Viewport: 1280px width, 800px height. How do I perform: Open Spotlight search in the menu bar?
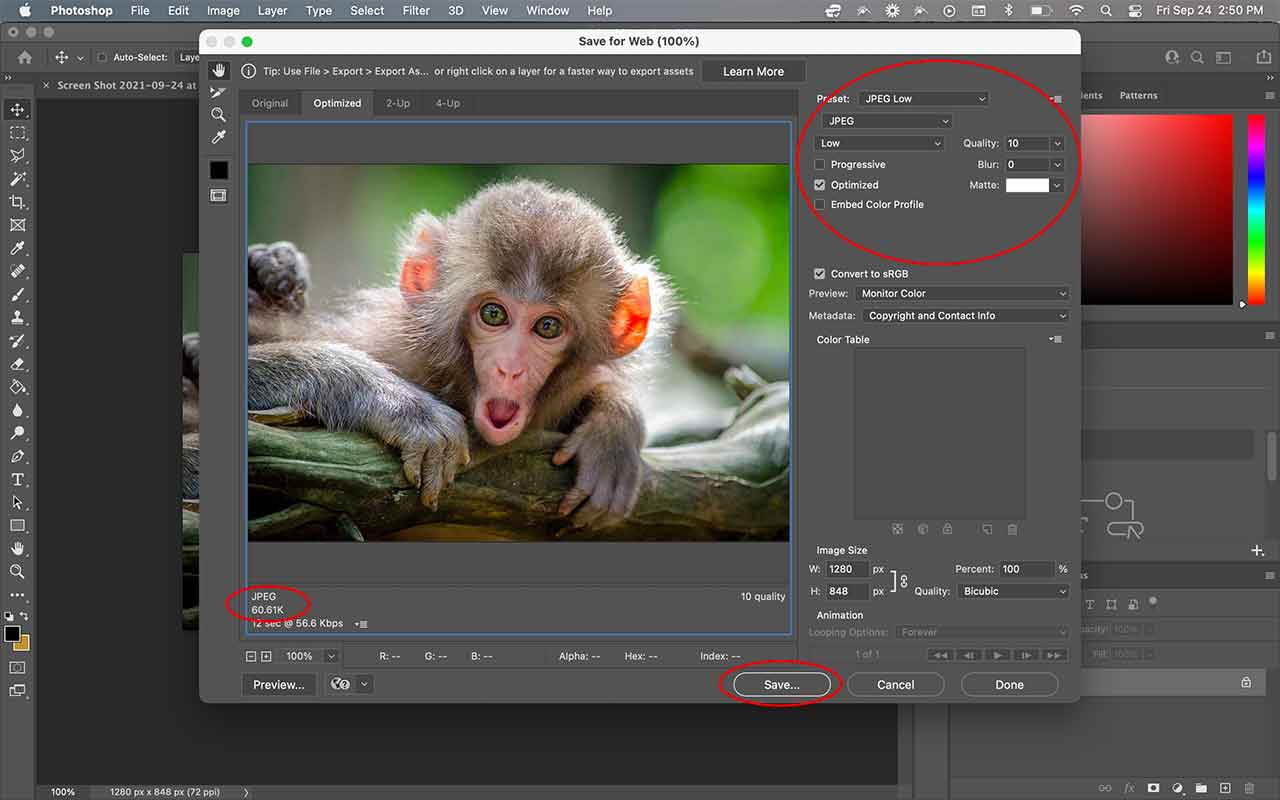[x=1106, y=11]
